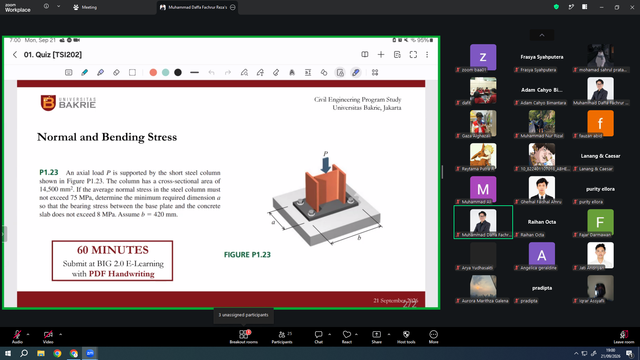The image size is (640, 360).
Task: Switch to the Meeting tab
Action: [x=85, y=7]
